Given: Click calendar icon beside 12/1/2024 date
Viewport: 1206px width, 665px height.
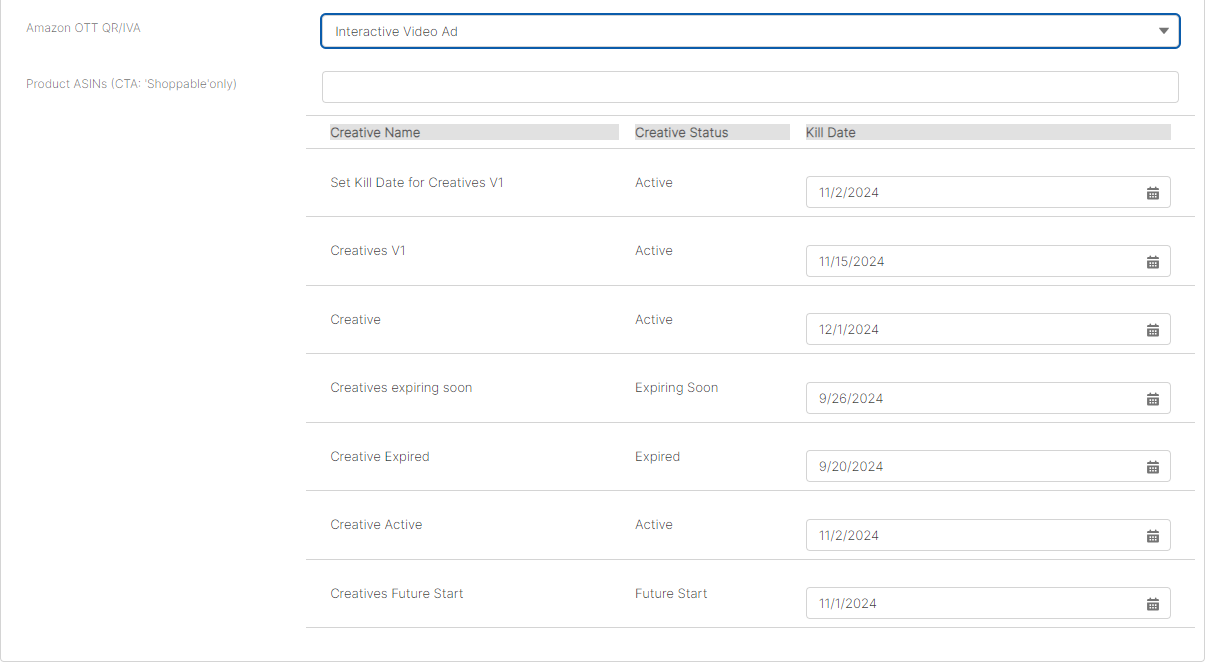Looking at the screenshot, I should coord(1152,330).
